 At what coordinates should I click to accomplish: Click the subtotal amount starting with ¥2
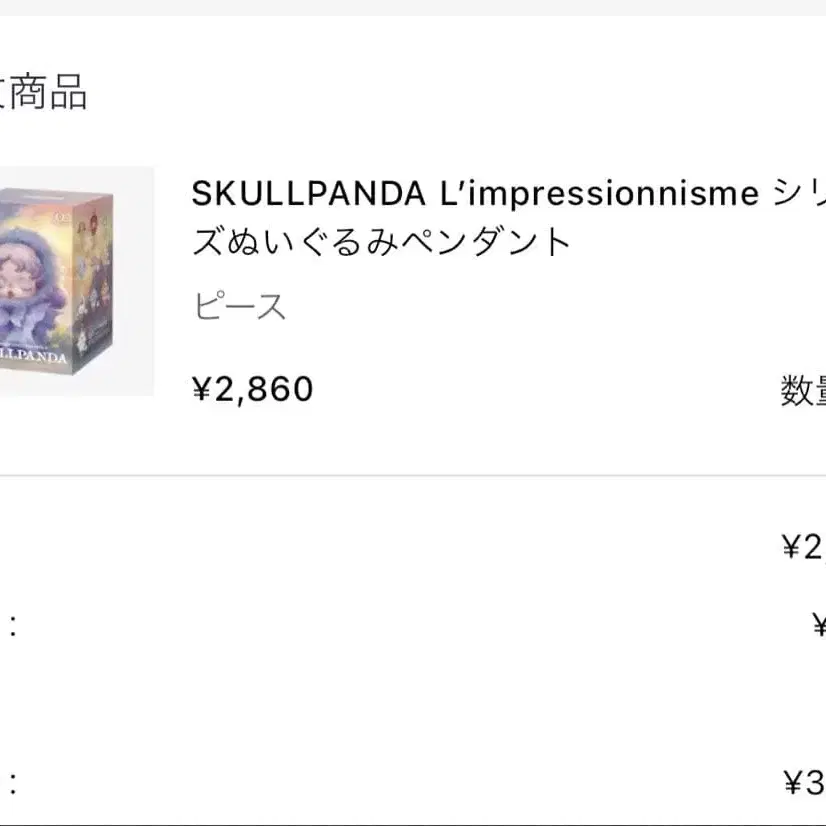803,546
